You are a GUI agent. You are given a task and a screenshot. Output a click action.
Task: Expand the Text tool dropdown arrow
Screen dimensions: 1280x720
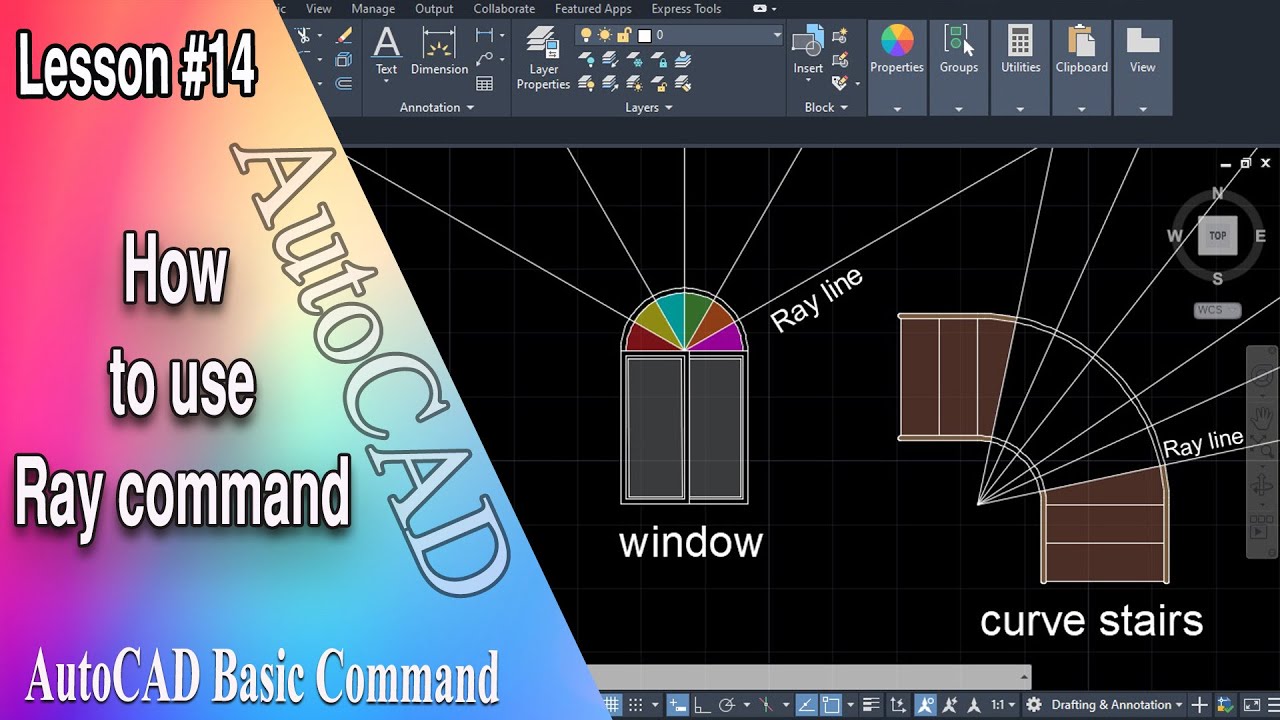tap(386, 81)
